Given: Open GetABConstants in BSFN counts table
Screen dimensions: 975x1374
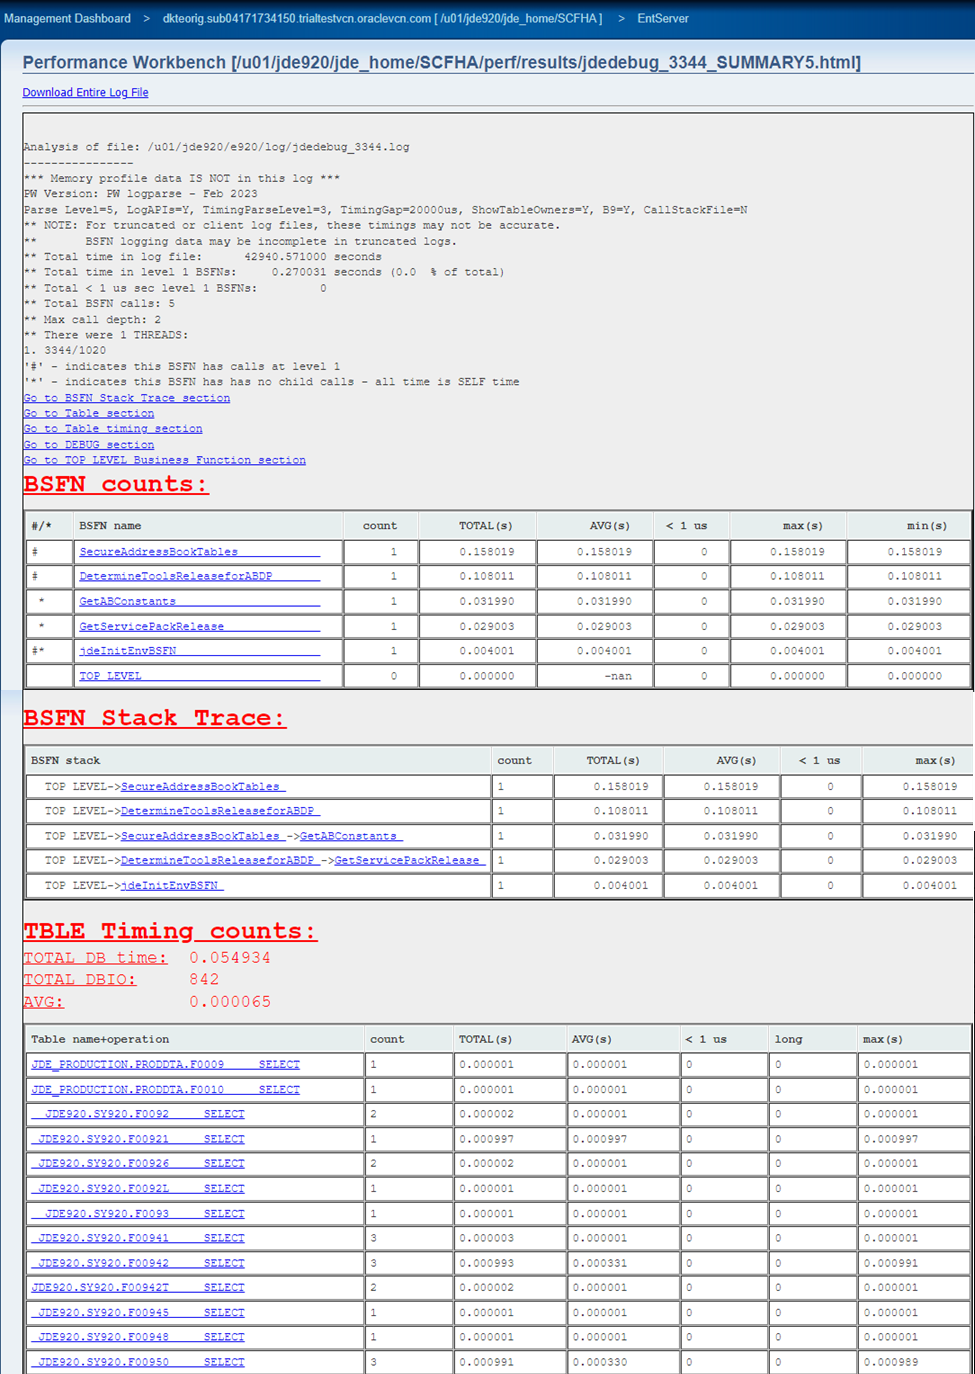Looking at the screenshot, I should point(200,601).
